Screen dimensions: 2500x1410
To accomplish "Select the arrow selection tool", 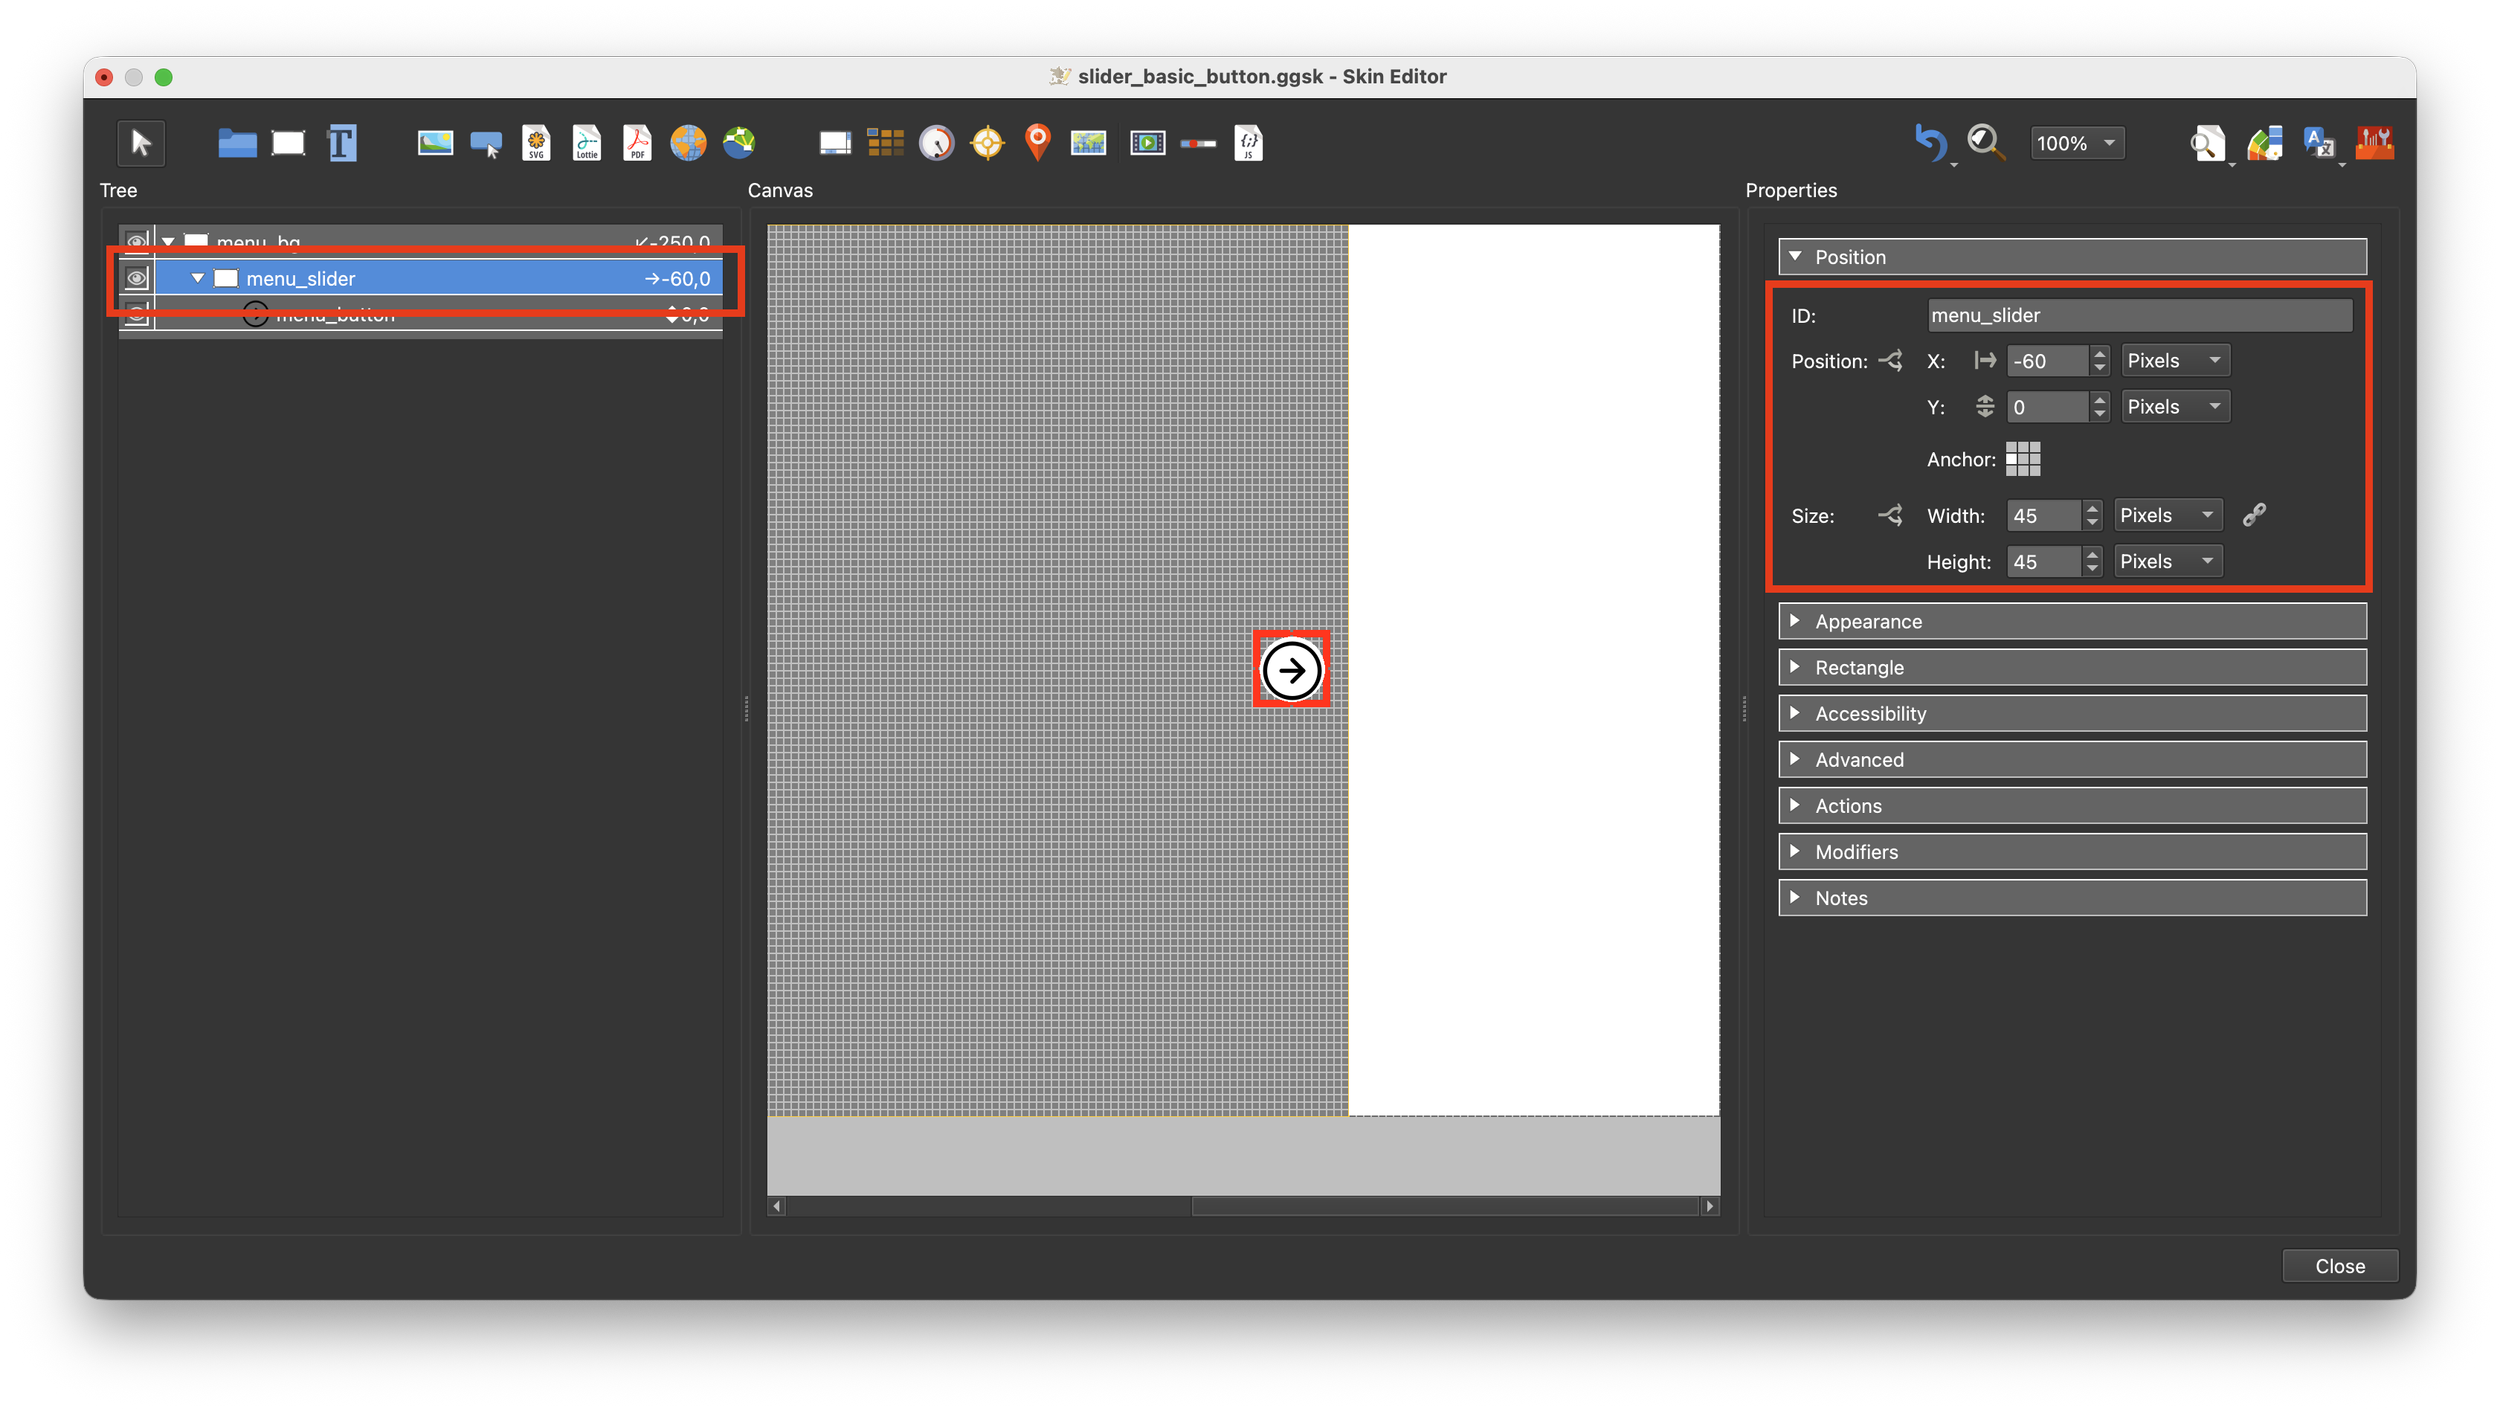I will click(141, 143).
